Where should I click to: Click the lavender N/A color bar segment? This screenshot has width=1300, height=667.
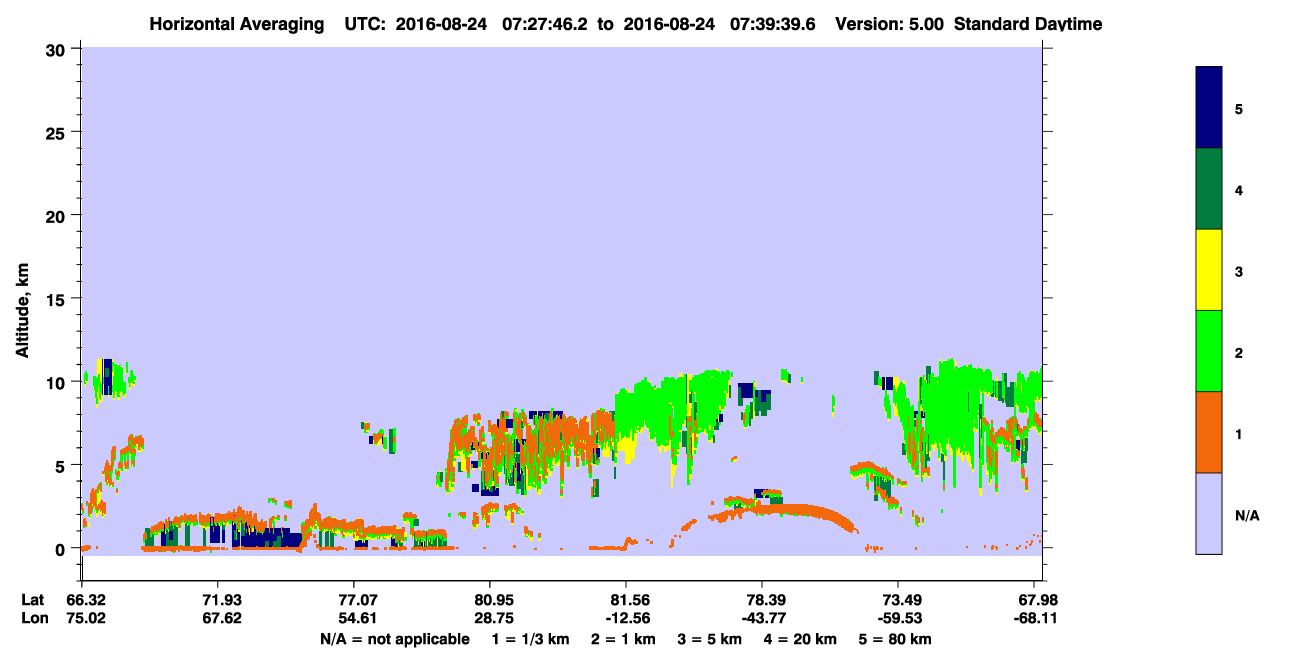click(x=1208, y=513)
